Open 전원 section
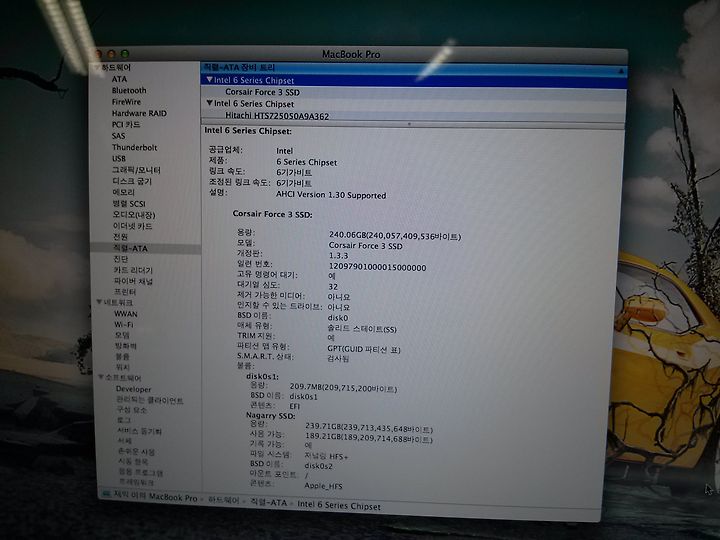Viewport: 720px width, 540px height. point(120,237)
